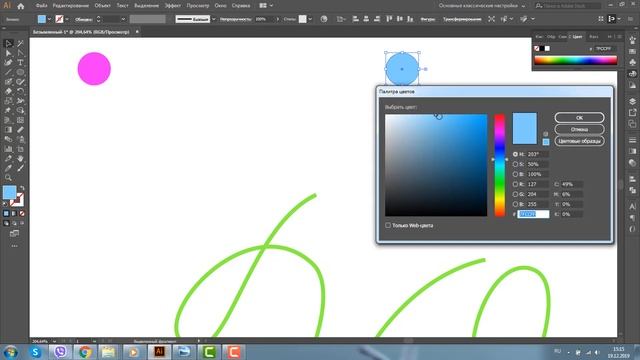The height and width of the screenshot is (360, 640).
Task: Select the brightness radio button showing 100%
Action: pos(516,174)
